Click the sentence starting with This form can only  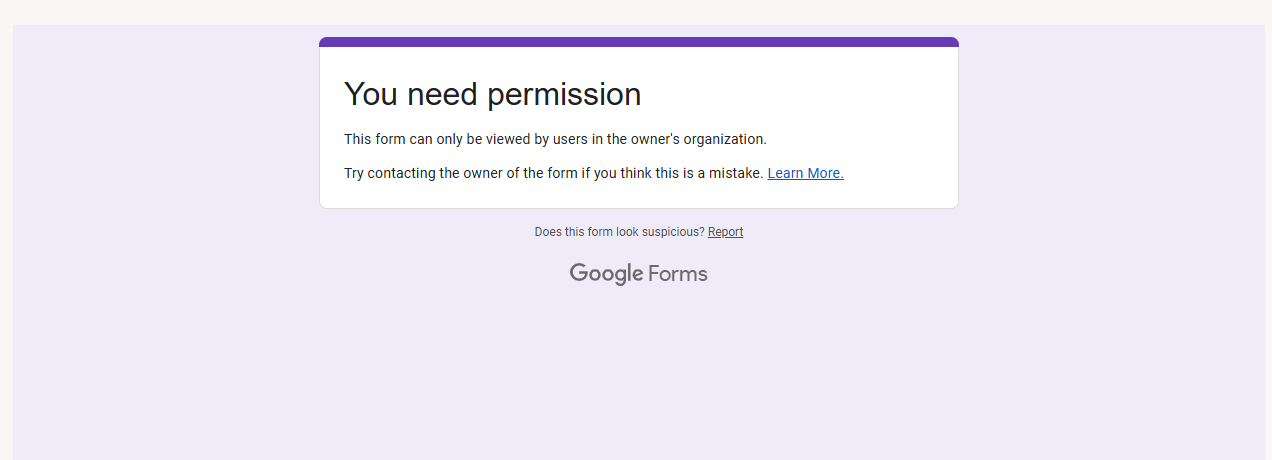coord(555,139)
